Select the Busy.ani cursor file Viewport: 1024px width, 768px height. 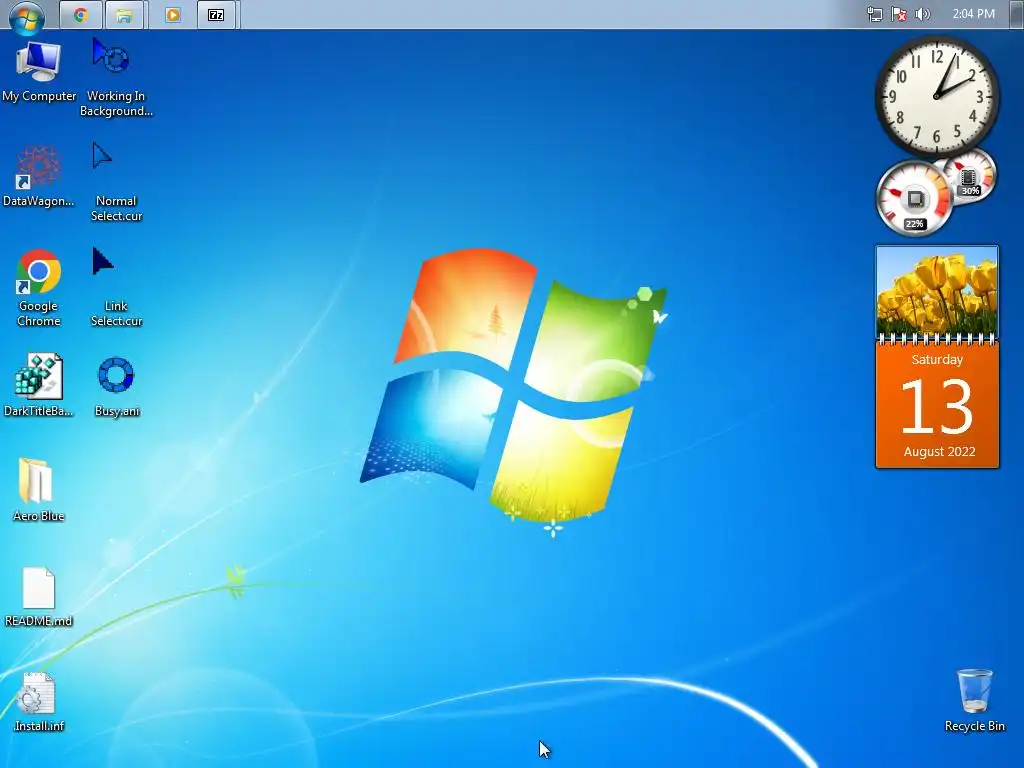tap(116, 387)
